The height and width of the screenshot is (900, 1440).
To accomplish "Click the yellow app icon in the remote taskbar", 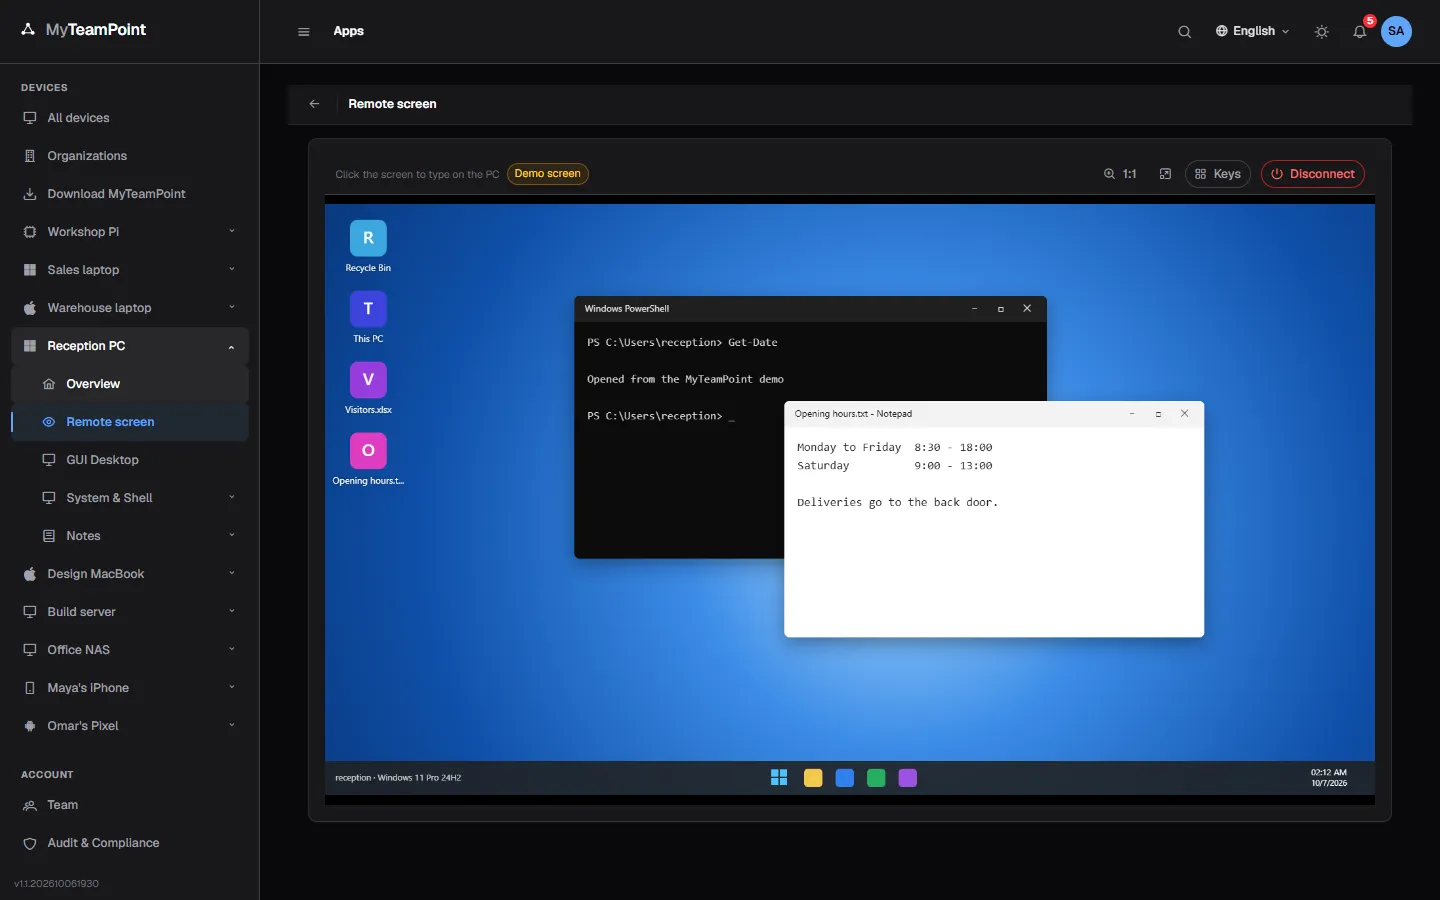I will 813,778.
